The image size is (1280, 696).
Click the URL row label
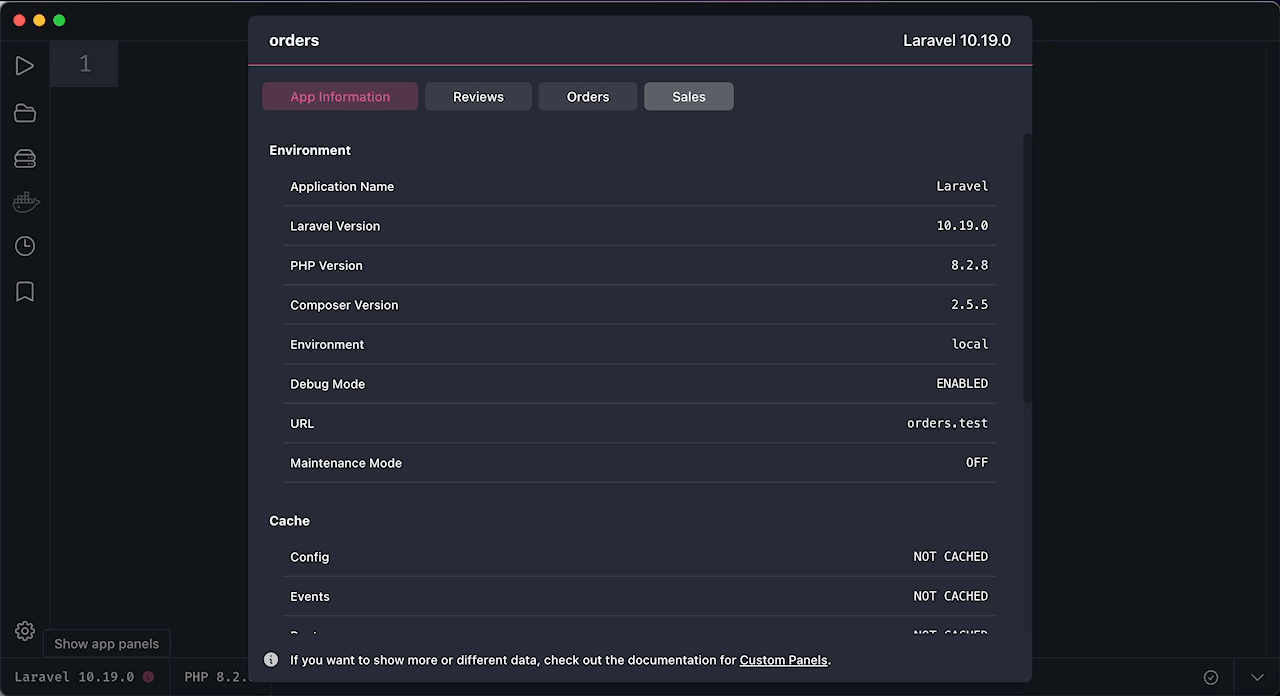(302, 423)
